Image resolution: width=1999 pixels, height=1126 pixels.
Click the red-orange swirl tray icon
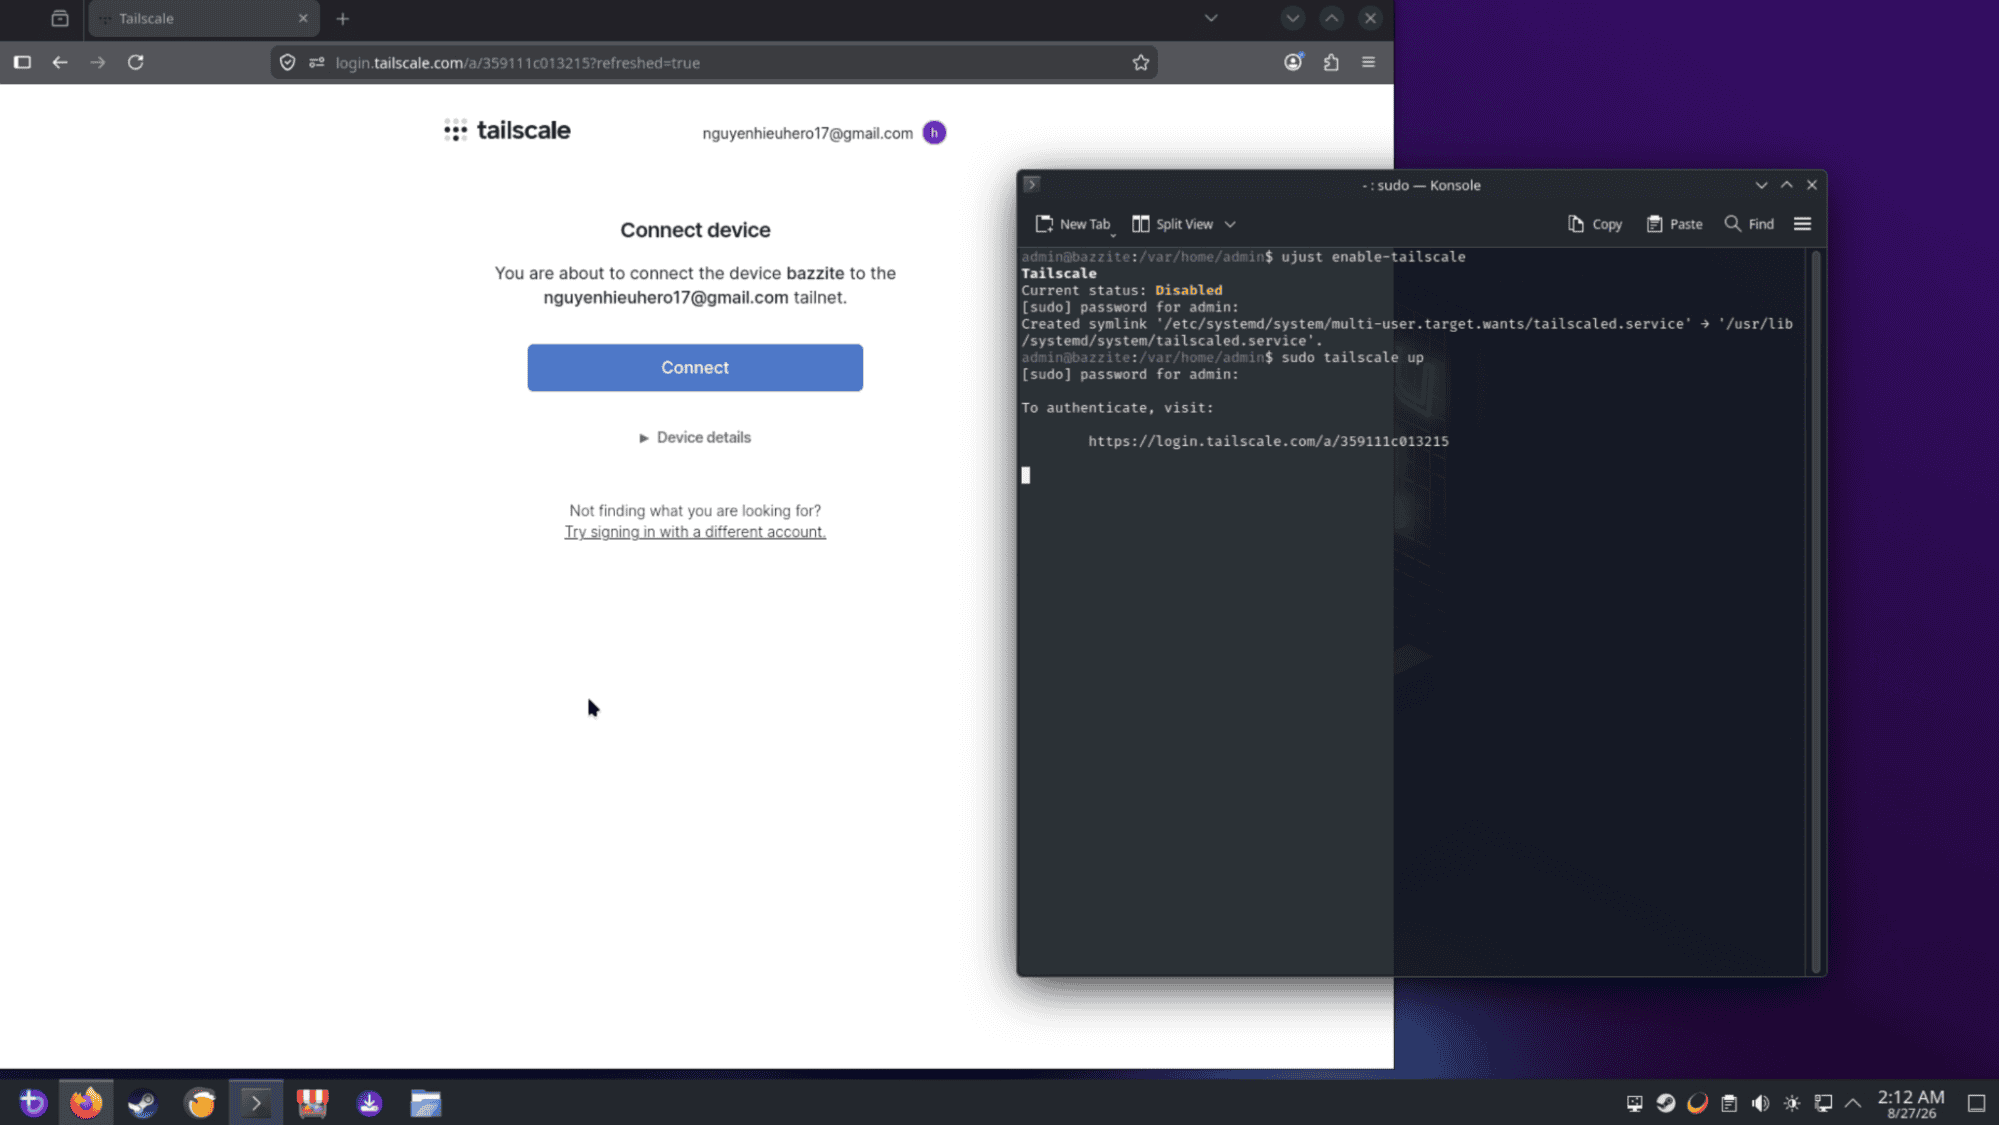1698,1103
